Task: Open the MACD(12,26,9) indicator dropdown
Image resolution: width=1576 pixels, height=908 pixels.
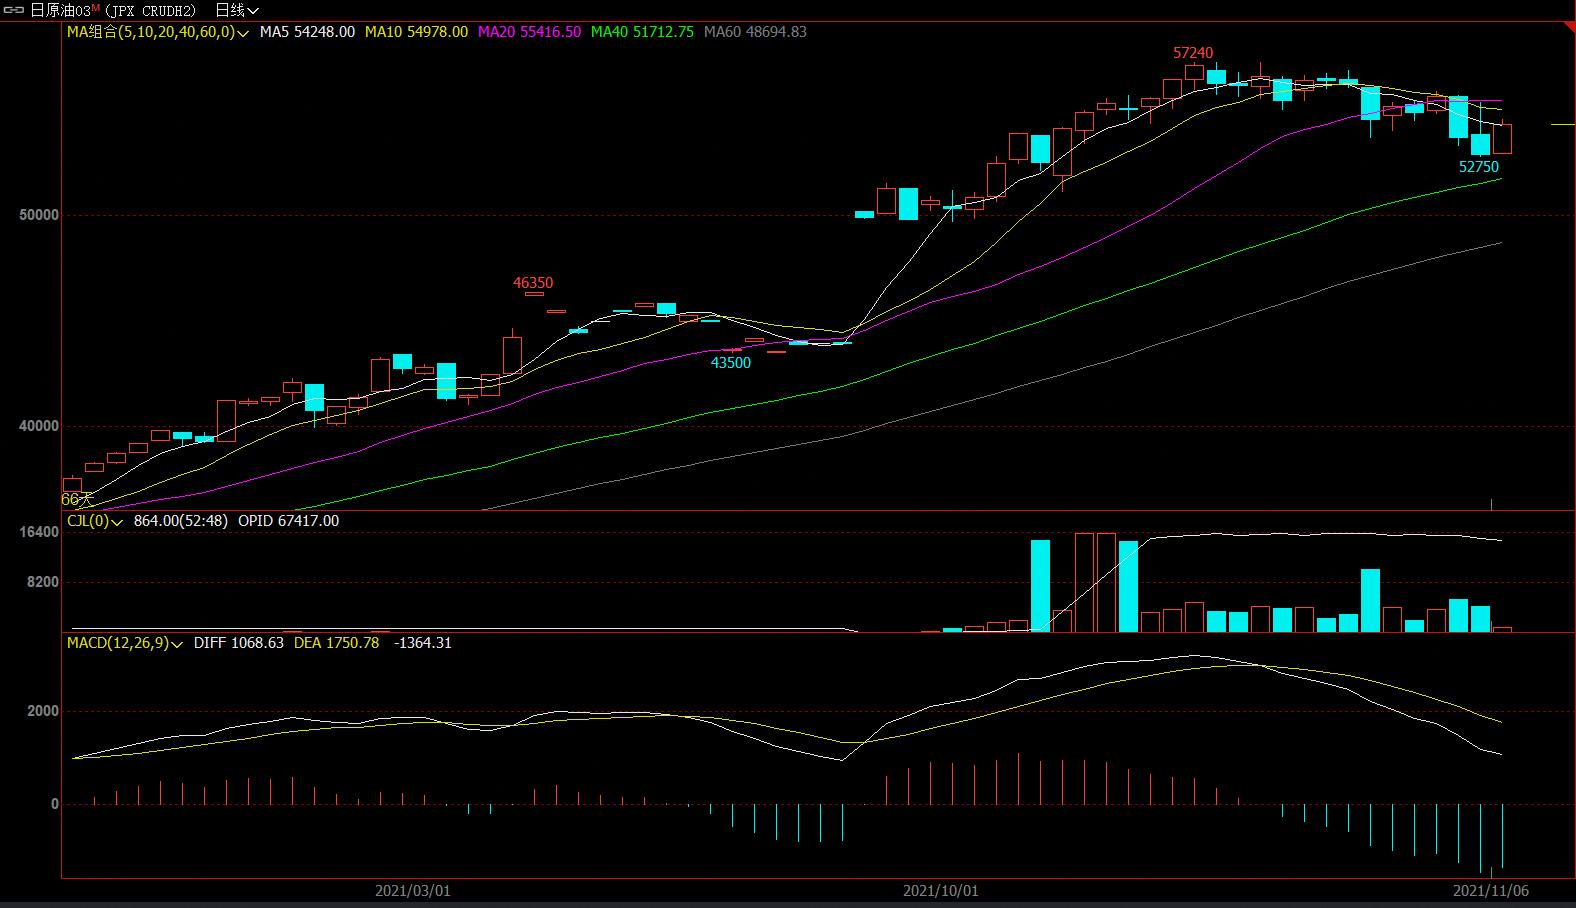Action: tap(125, 643)
